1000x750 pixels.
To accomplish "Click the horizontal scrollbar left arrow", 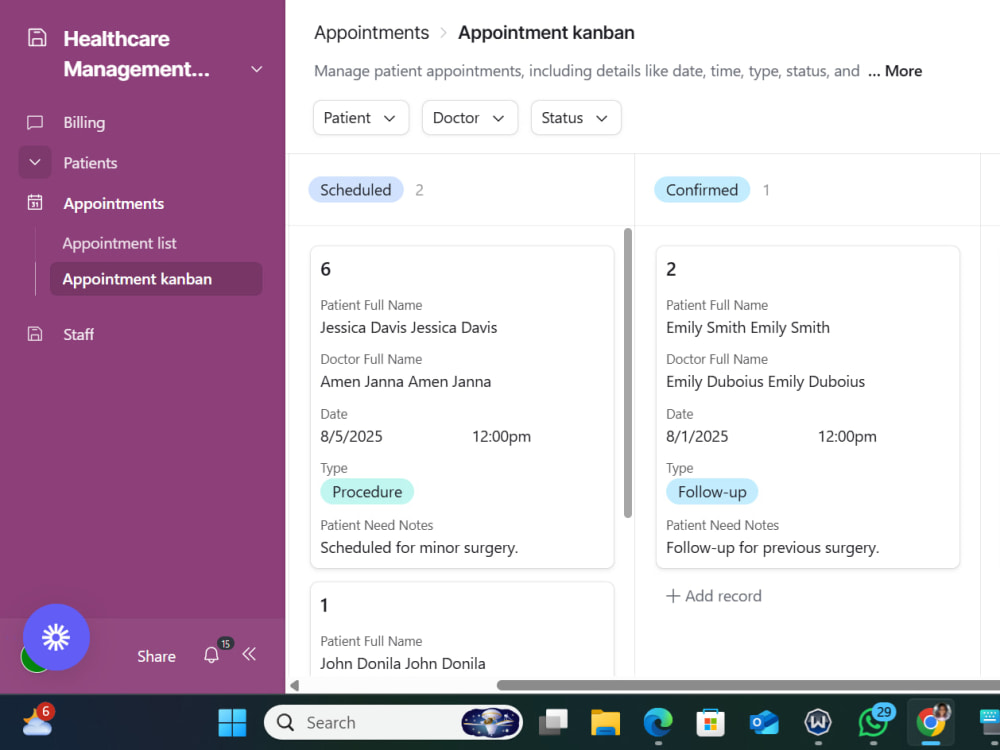I will (294, 686).
